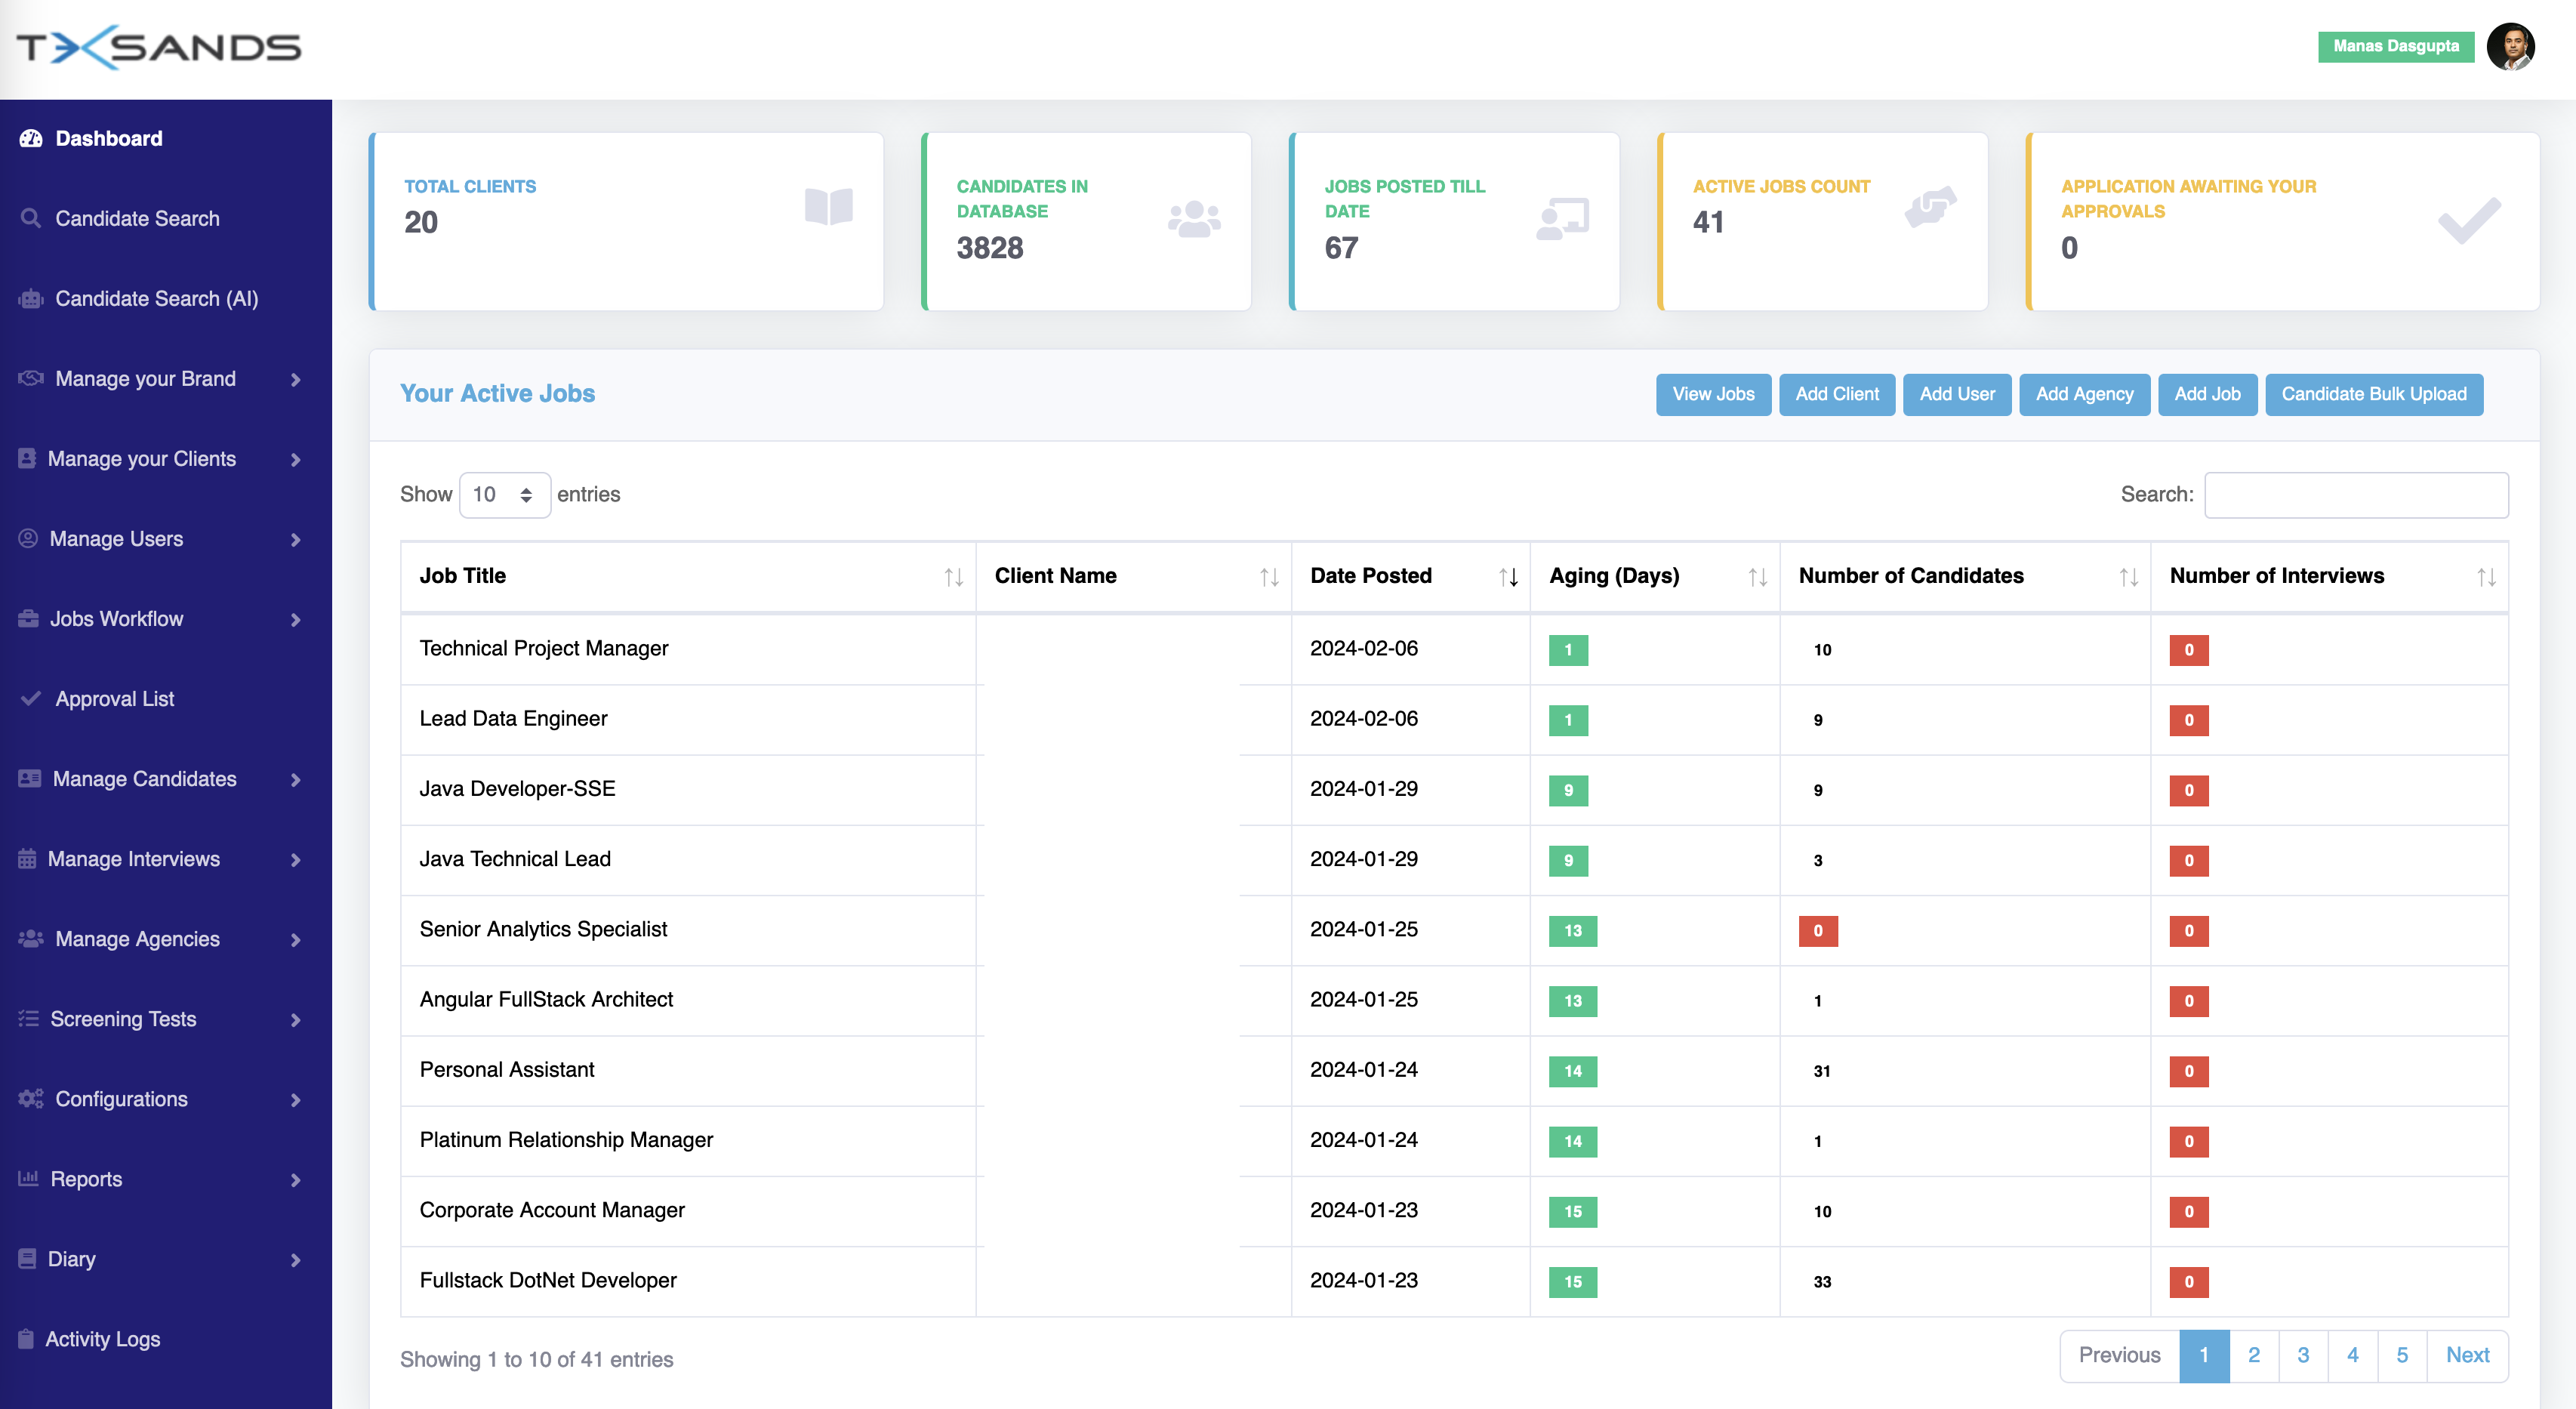Open the Jobs Workflow menu item
The image size is (2576, 1409).
(x=117, y=619)
